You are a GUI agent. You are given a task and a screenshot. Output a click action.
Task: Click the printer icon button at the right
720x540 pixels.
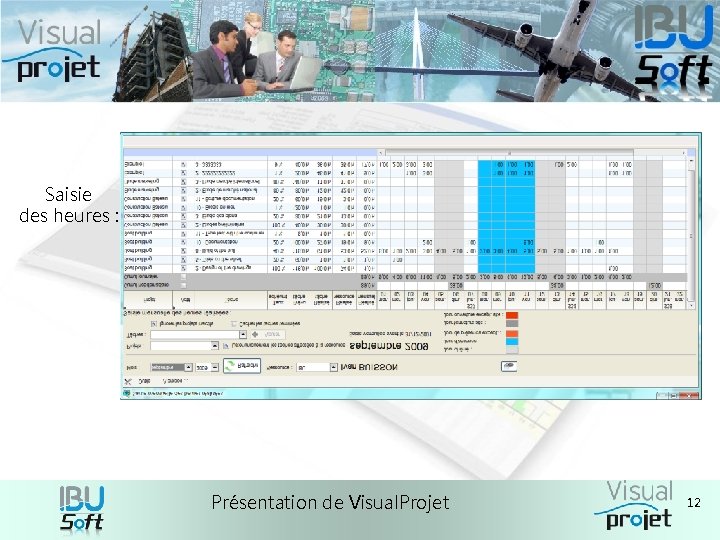pyautogui.click(x=509, y=366)
